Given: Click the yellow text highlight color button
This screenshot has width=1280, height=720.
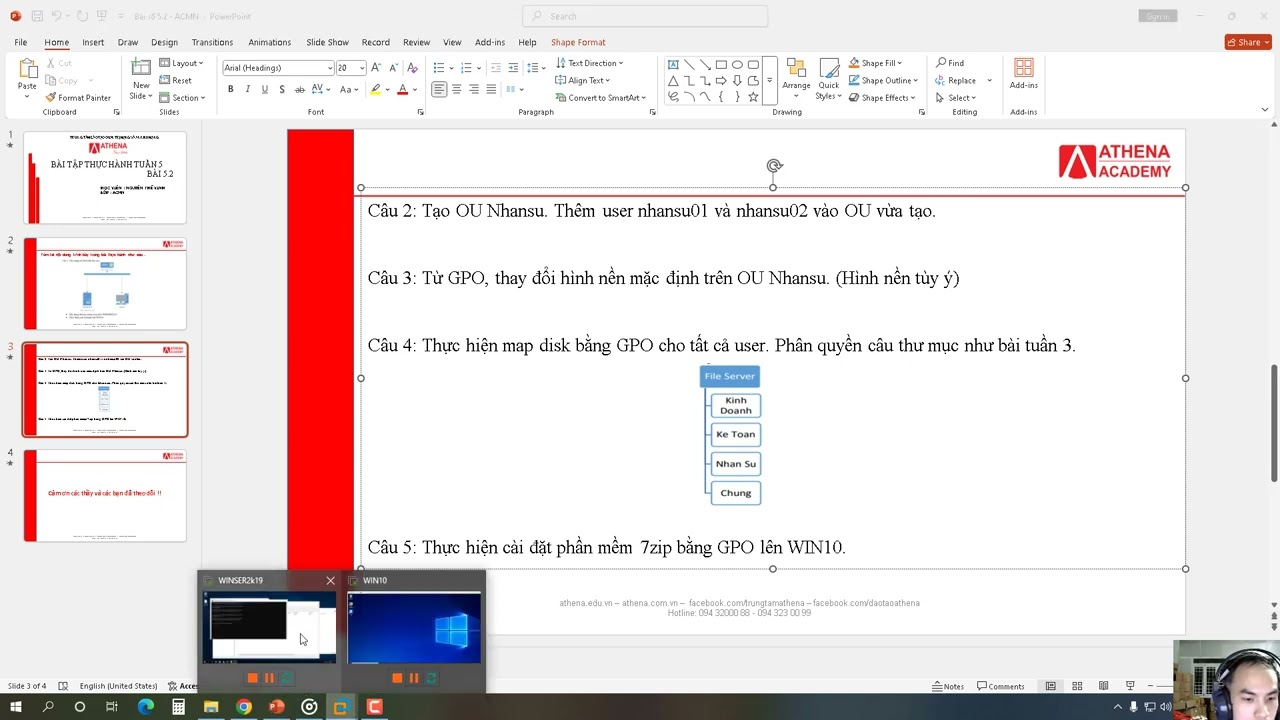Looking at the screenshot, I should pyautogui.click(x=376, y=90).
